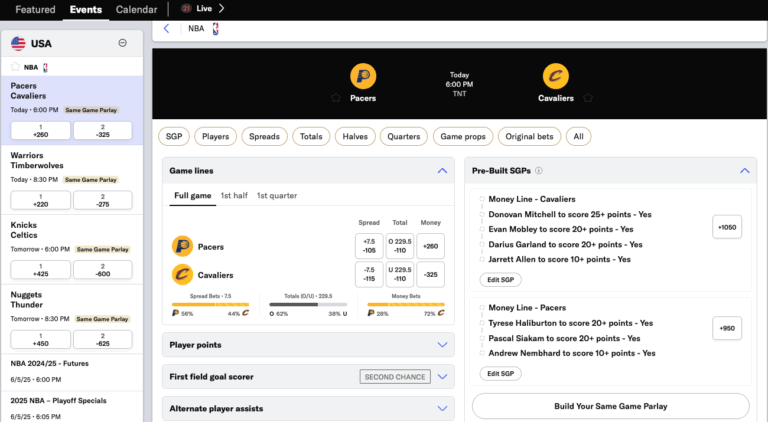768x422 pixels.
Task: Select Over 229.5 total at -110
Action: pyautogui.click(x=400, y=246)
